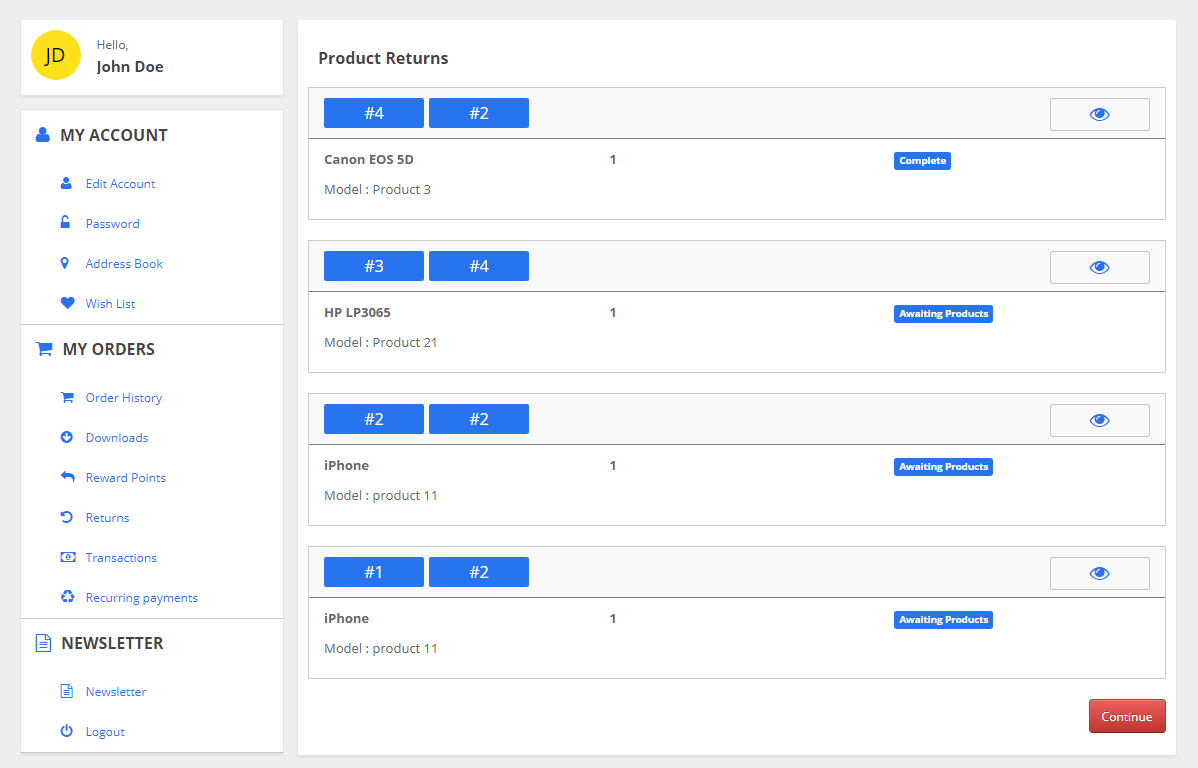
Task: Open the Wish List link
Action: [x=110, y=303]
